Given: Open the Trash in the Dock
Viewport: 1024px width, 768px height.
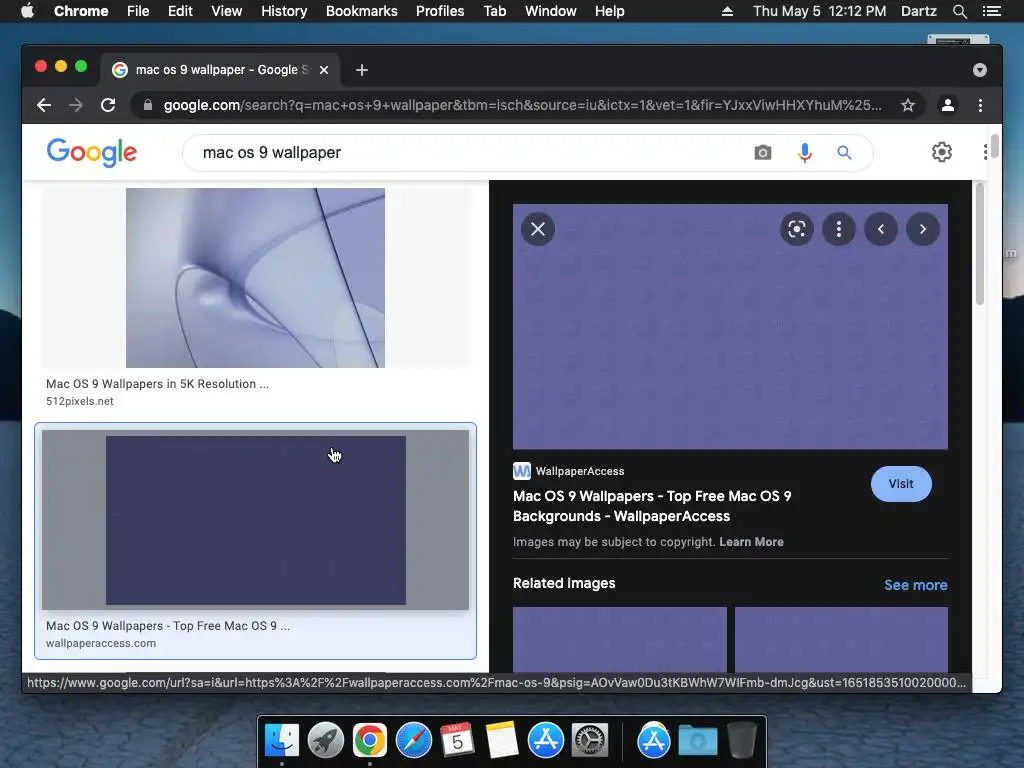Looking at the screenshot, I should [x=742, y=741].
